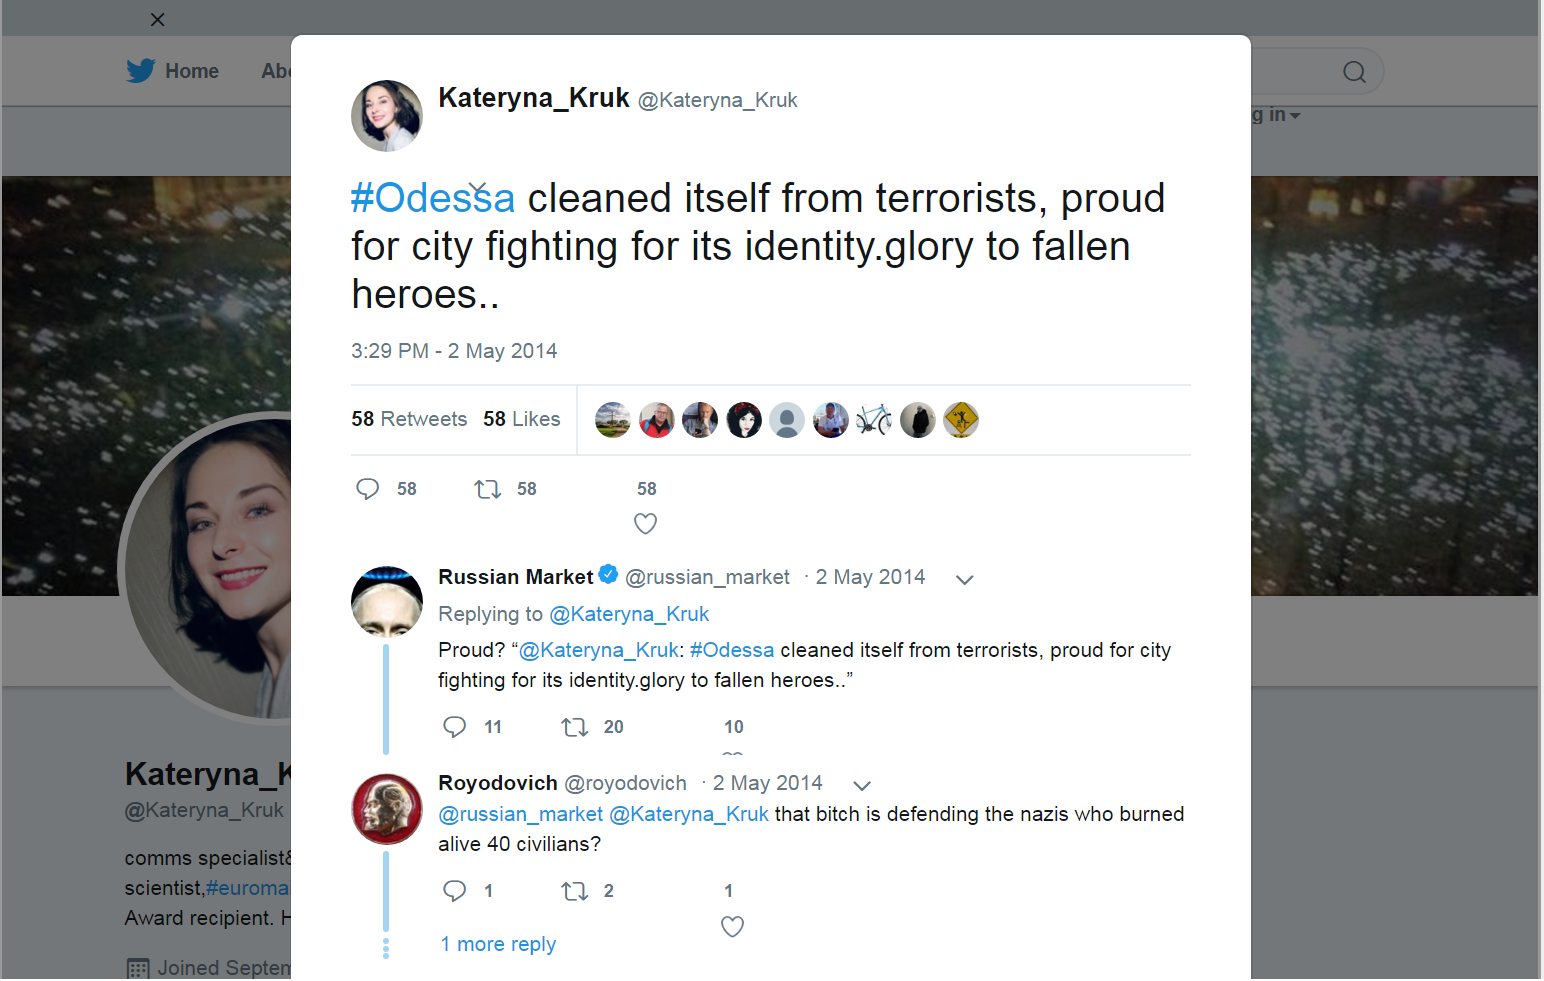
Task: Like the main Odessa tweet with the heart
Action: pos(646,523)
